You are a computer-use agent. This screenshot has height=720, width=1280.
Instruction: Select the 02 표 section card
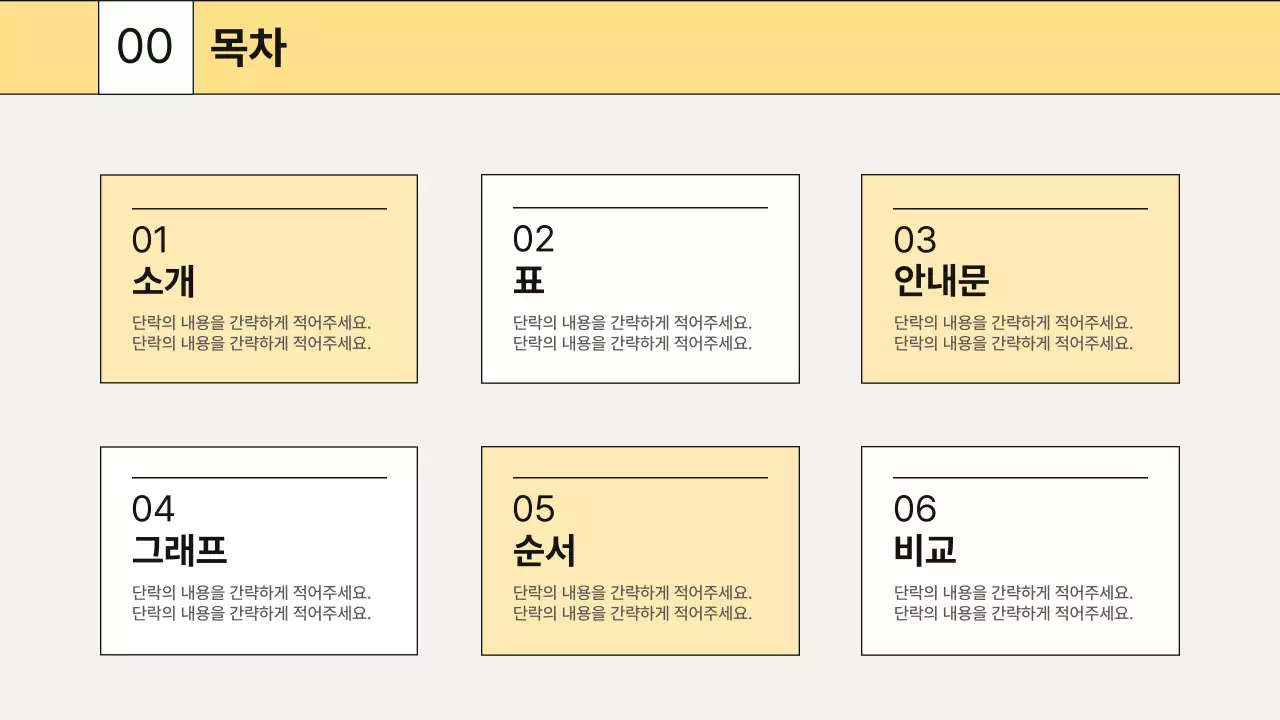click(x=640, y=278)
